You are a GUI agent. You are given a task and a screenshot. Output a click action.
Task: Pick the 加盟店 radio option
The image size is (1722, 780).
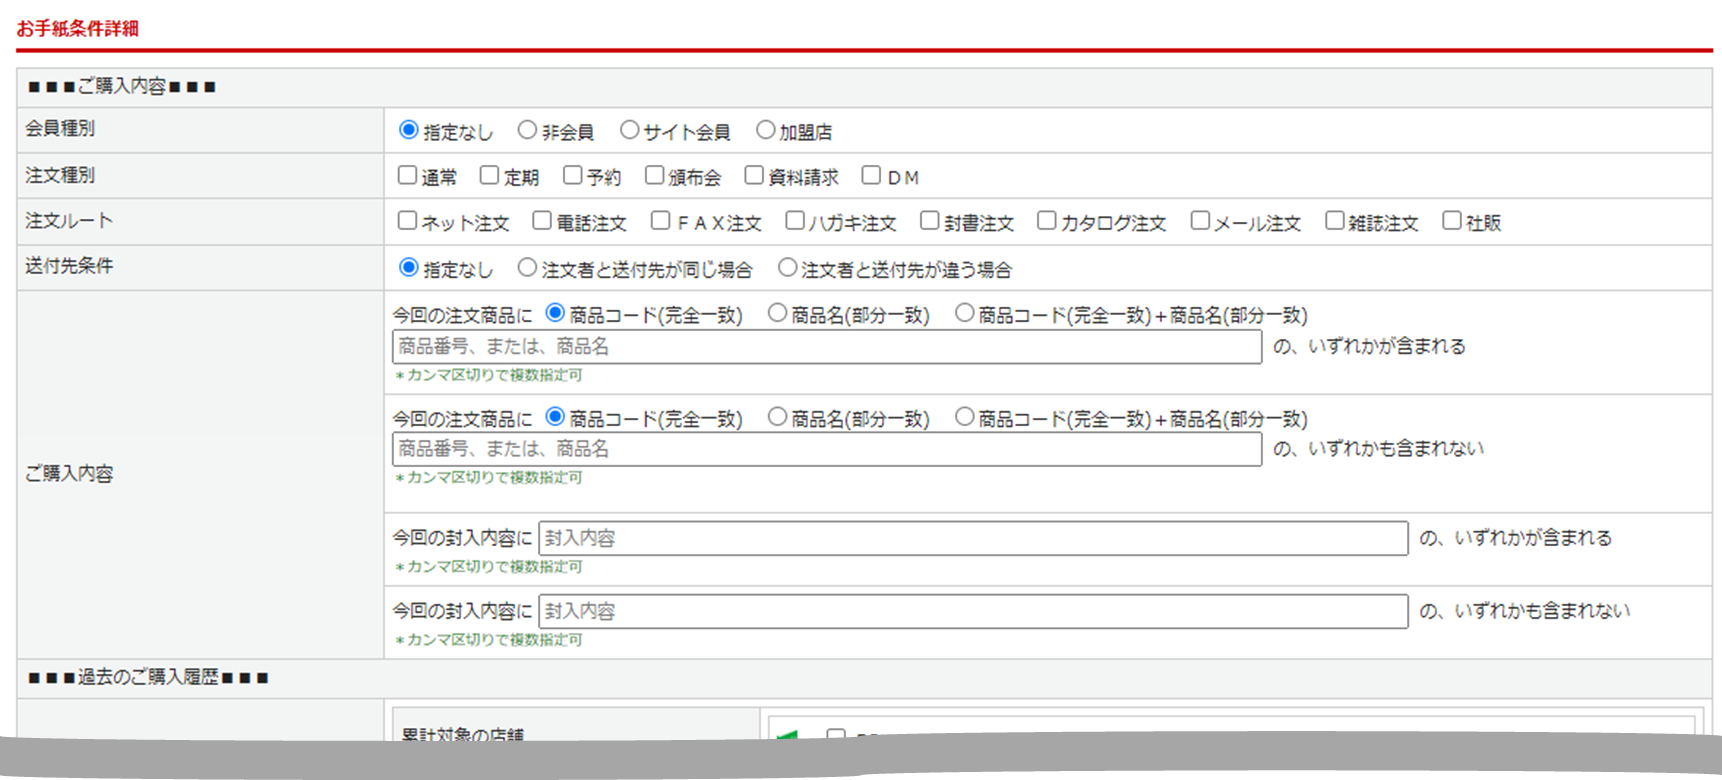765,130
